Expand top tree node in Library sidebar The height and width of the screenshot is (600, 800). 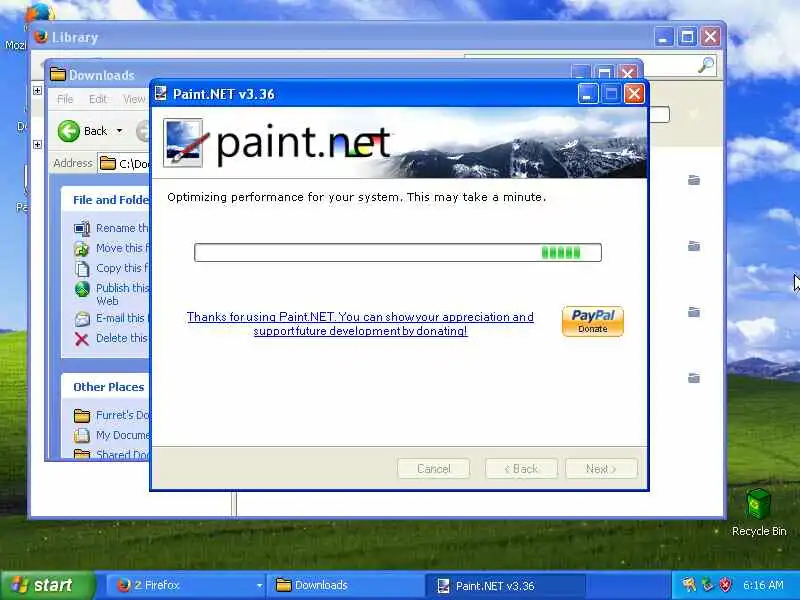(x=37, y=90)
